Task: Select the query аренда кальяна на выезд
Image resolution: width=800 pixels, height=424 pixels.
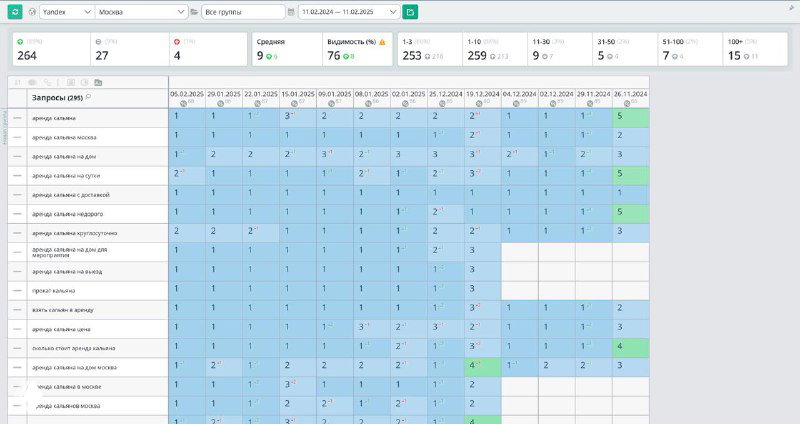Action: pyautogui.click(x=67, y=271)
